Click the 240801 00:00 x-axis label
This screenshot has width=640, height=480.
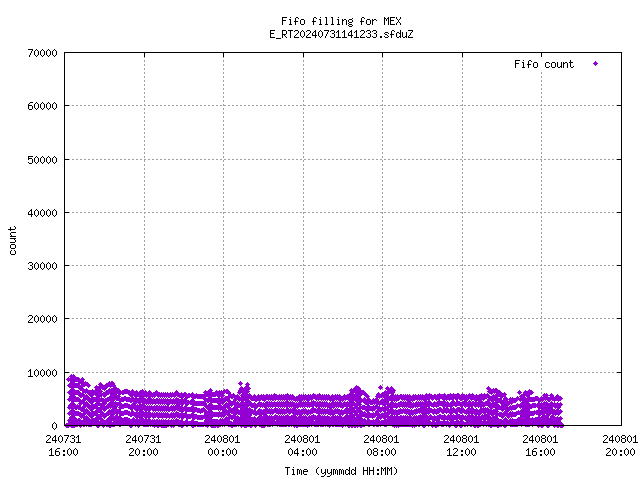click(x=222, y=446)
